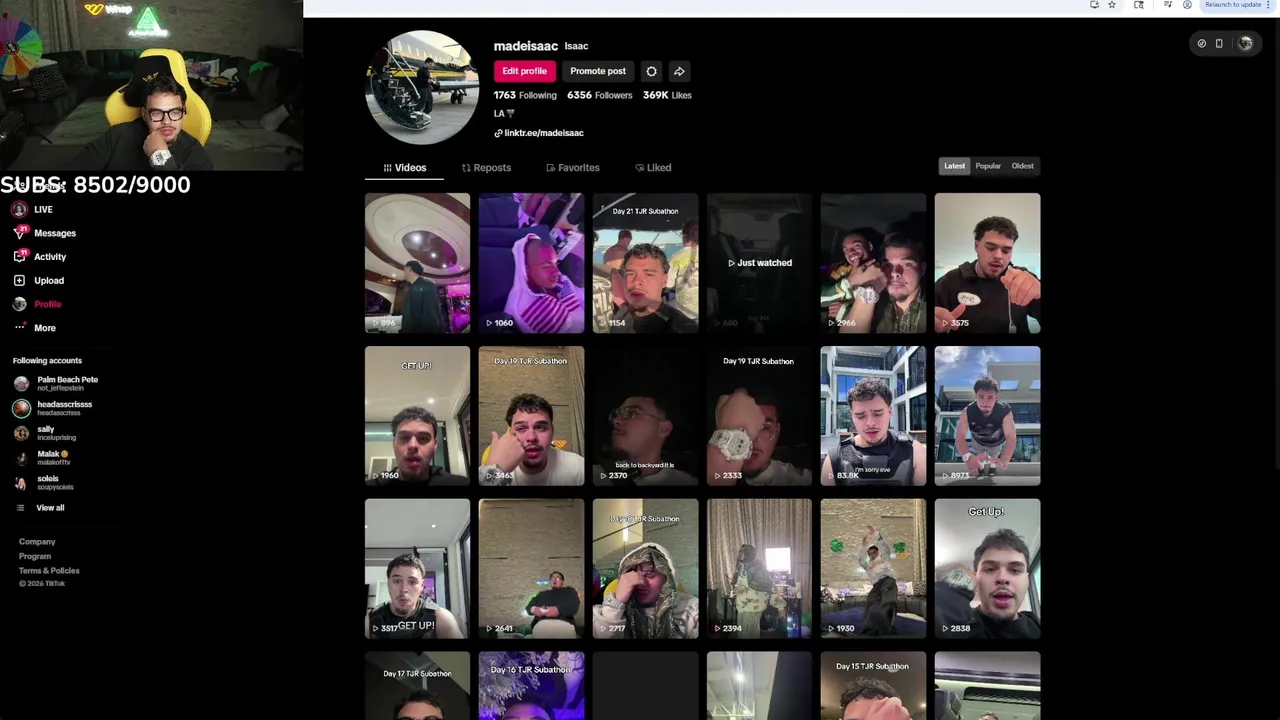
Task: Open tab search icon in Chrome toolbar
Action: [1138, 5]
